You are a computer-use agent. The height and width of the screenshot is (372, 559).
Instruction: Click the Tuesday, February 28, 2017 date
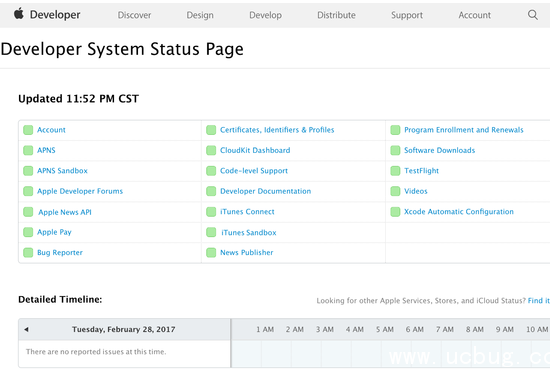[x=124, y=329]
